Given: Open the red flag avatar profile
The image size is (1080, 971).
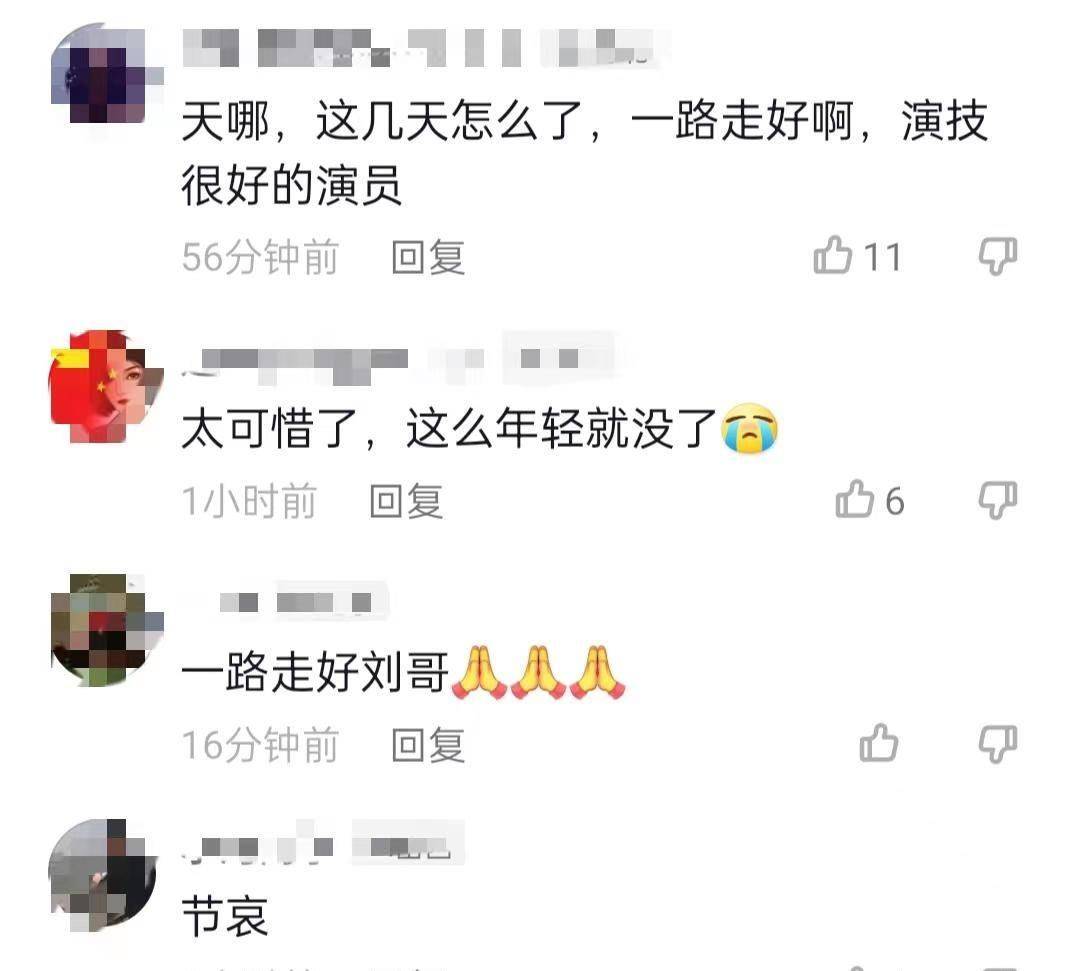Looking at the screenshot, I should 105,386.
